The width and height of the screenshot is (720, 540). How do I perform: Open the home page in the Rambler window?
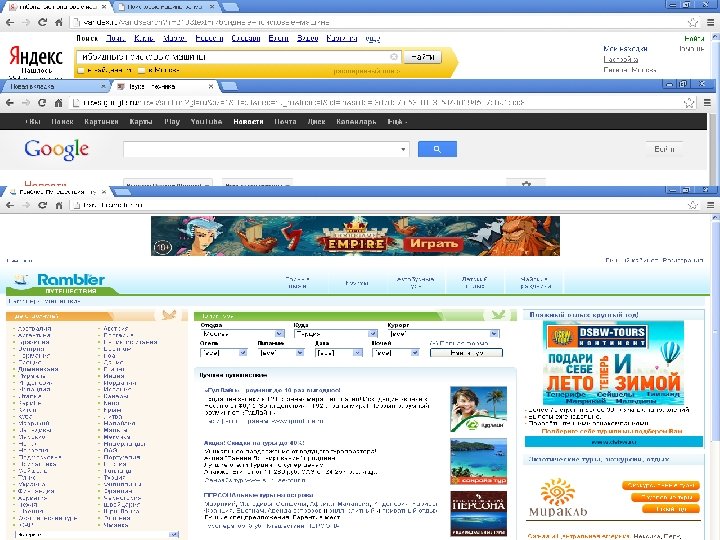pos(58,205)
